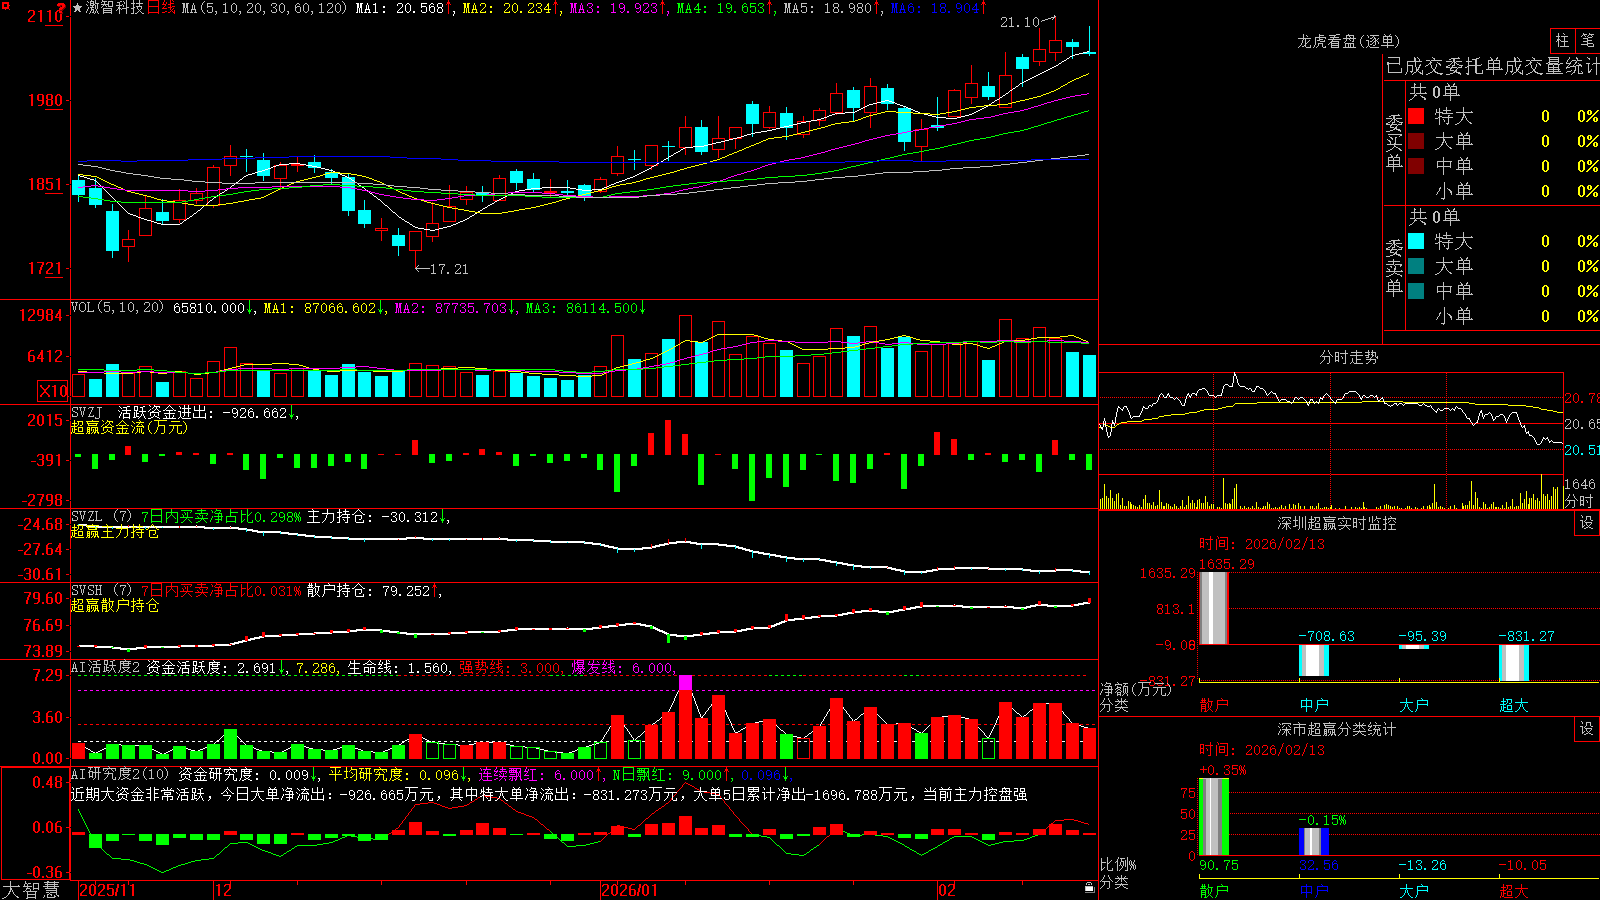Click the MA2: 20.234 value

pyautogui.click(x=506, y=8)
